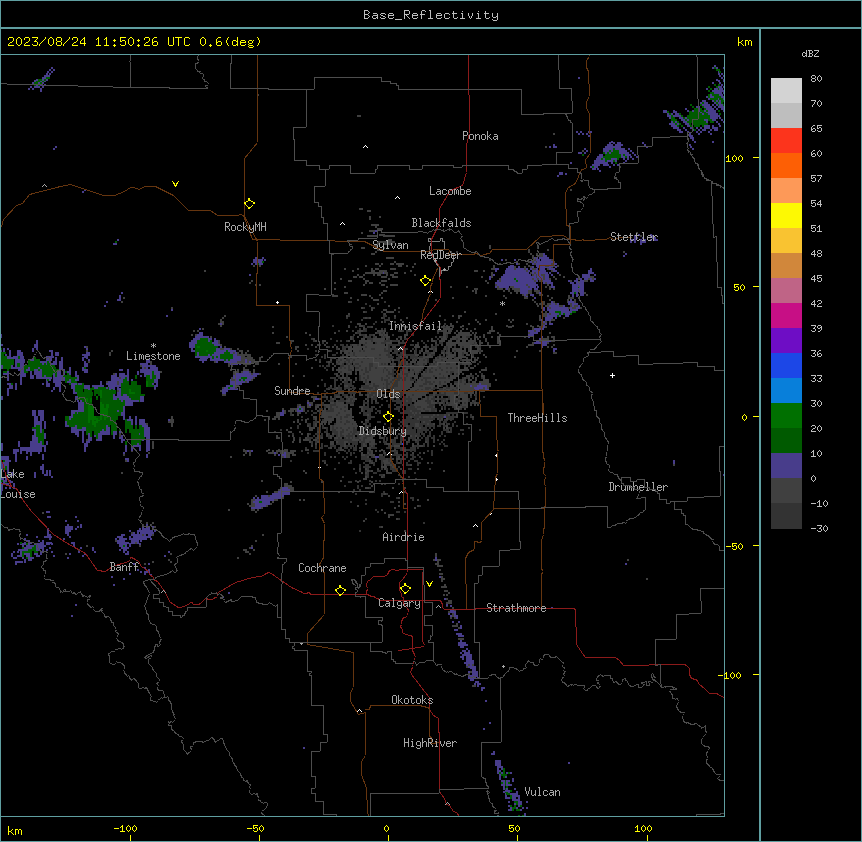Click the Sundre label
Viewport: 862px width, 842px height.
[292, 391]
